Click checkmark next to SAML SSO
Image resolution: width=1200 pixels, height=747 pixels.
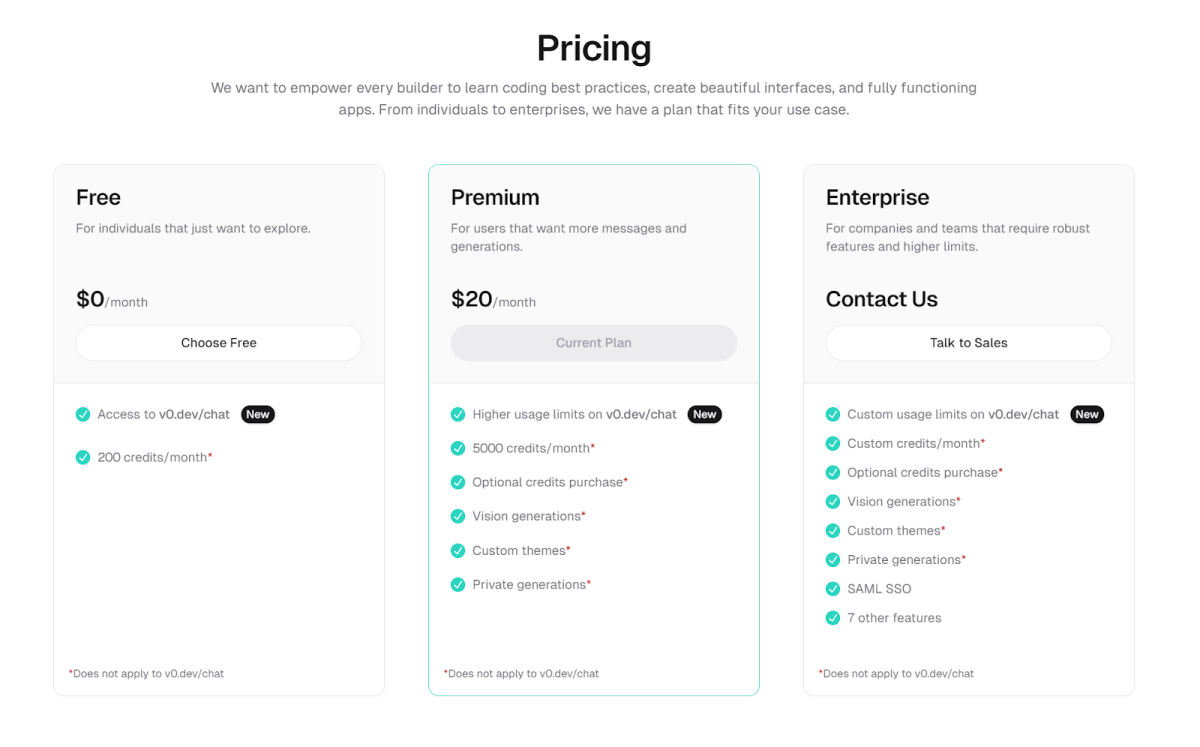pos(833,589)
